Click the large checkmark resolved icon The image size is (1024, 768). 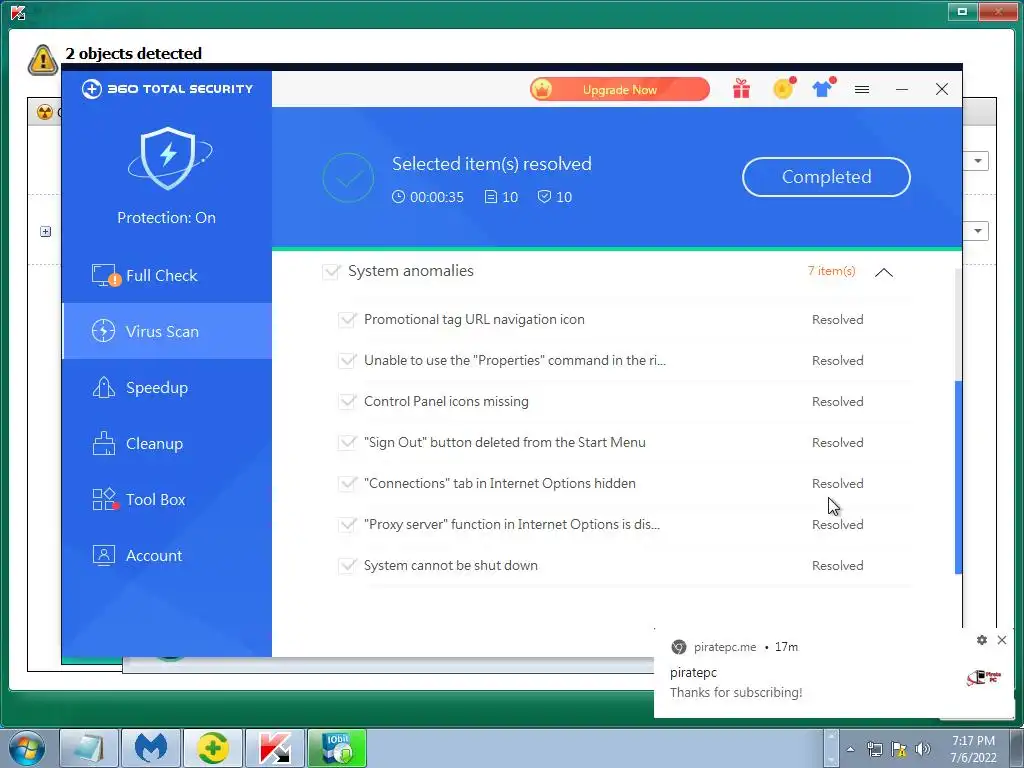pos(348,178)
